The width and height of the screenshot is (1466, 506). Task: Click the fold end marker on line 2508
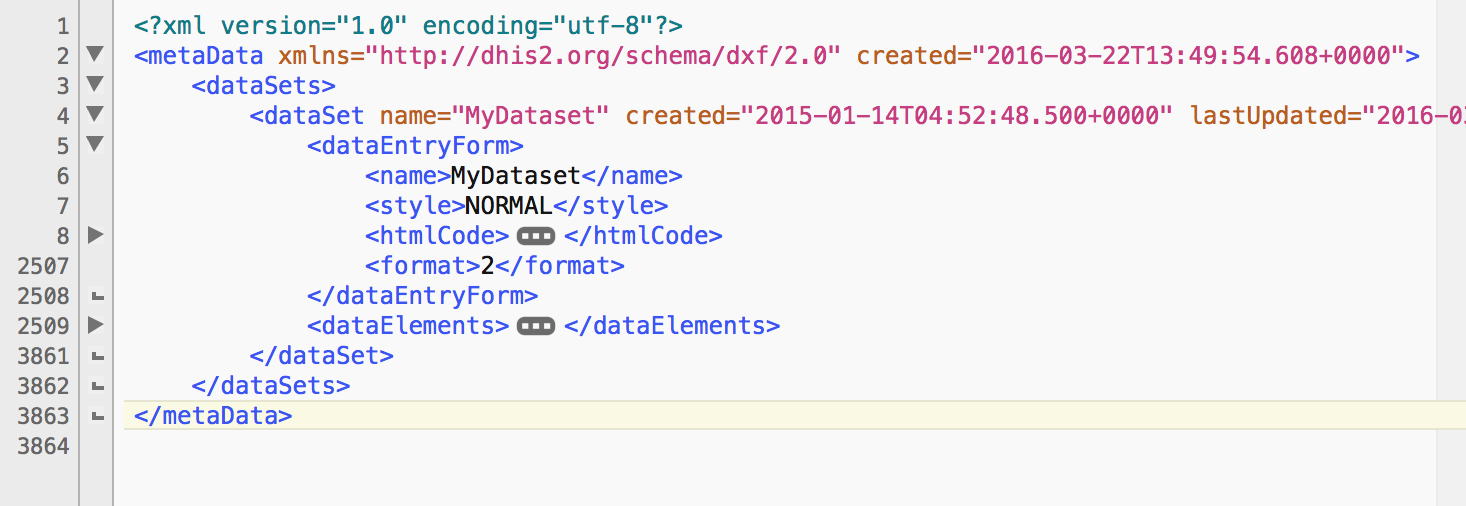pos(96,296)
